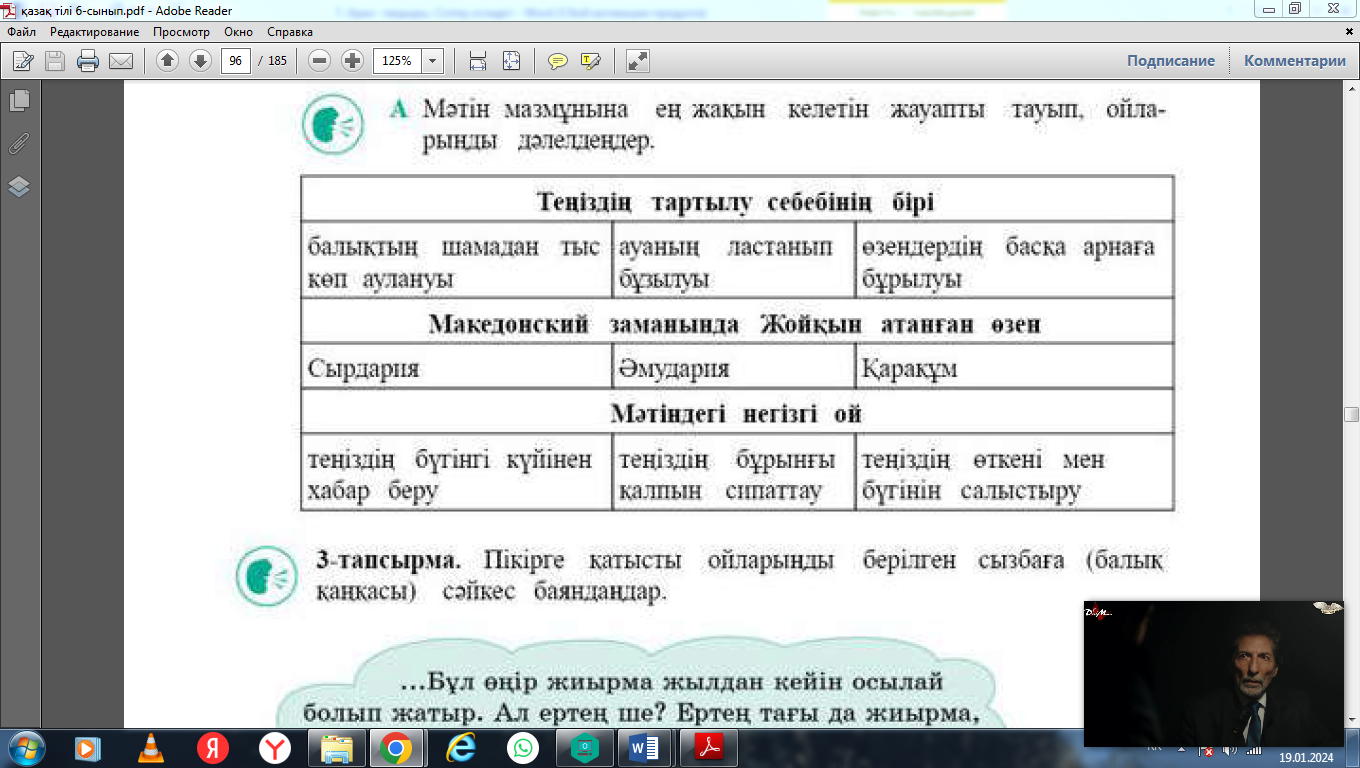Zoom in using the plus button
Image resolution: width=1360 pixels, height=768 pixels.
tap(352, 61)
